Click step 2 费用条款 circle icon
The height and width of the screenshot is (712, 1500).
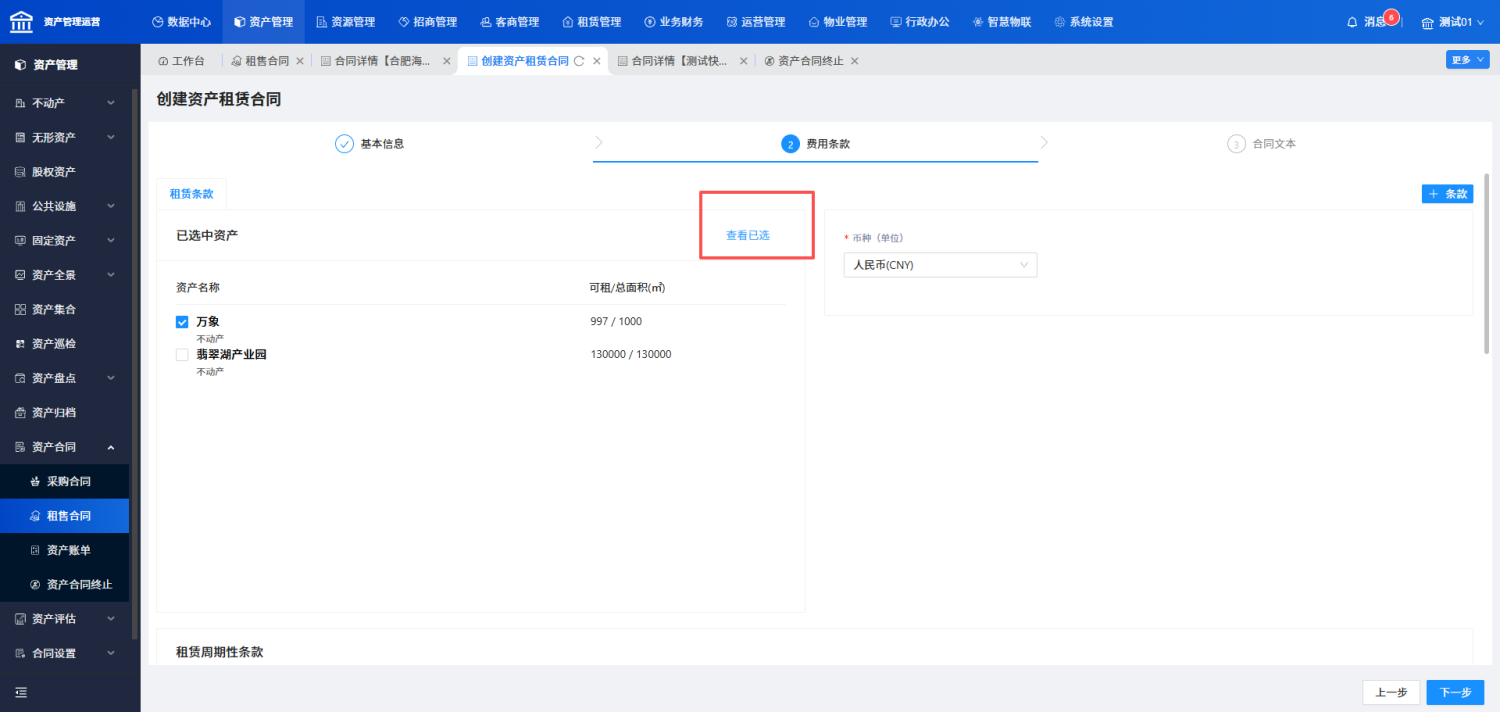tap(790, 144)
